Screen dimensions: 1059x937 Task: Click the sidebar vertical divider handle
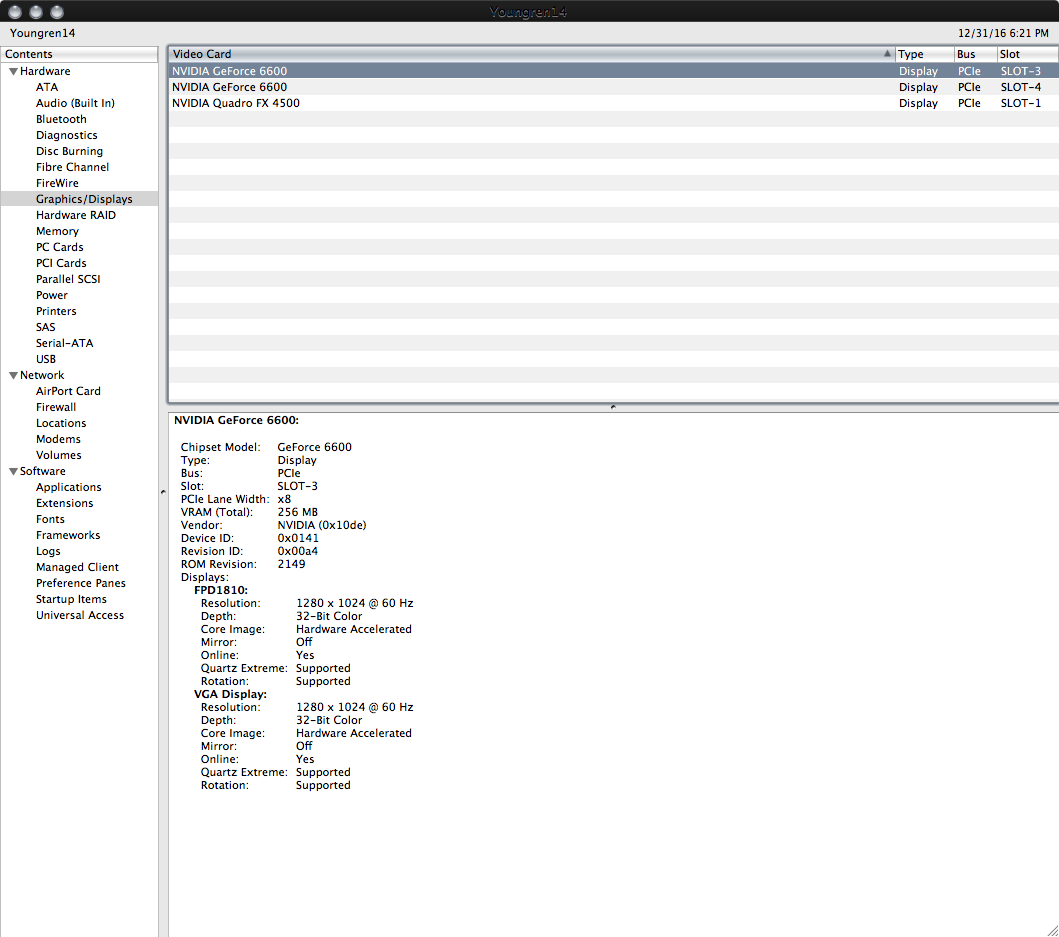163,492
